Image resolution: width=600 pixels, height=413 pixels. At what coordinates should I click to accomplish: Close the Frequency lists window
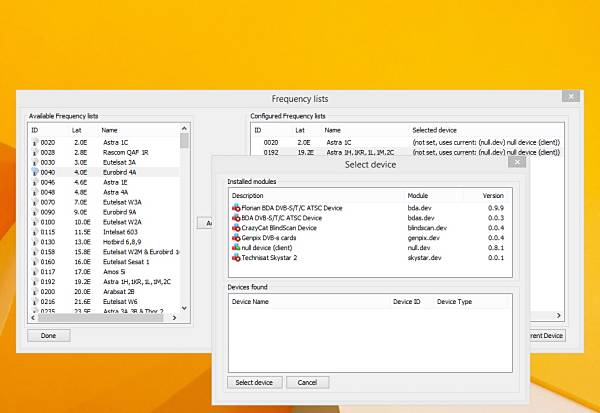click(x=571, y=96)
